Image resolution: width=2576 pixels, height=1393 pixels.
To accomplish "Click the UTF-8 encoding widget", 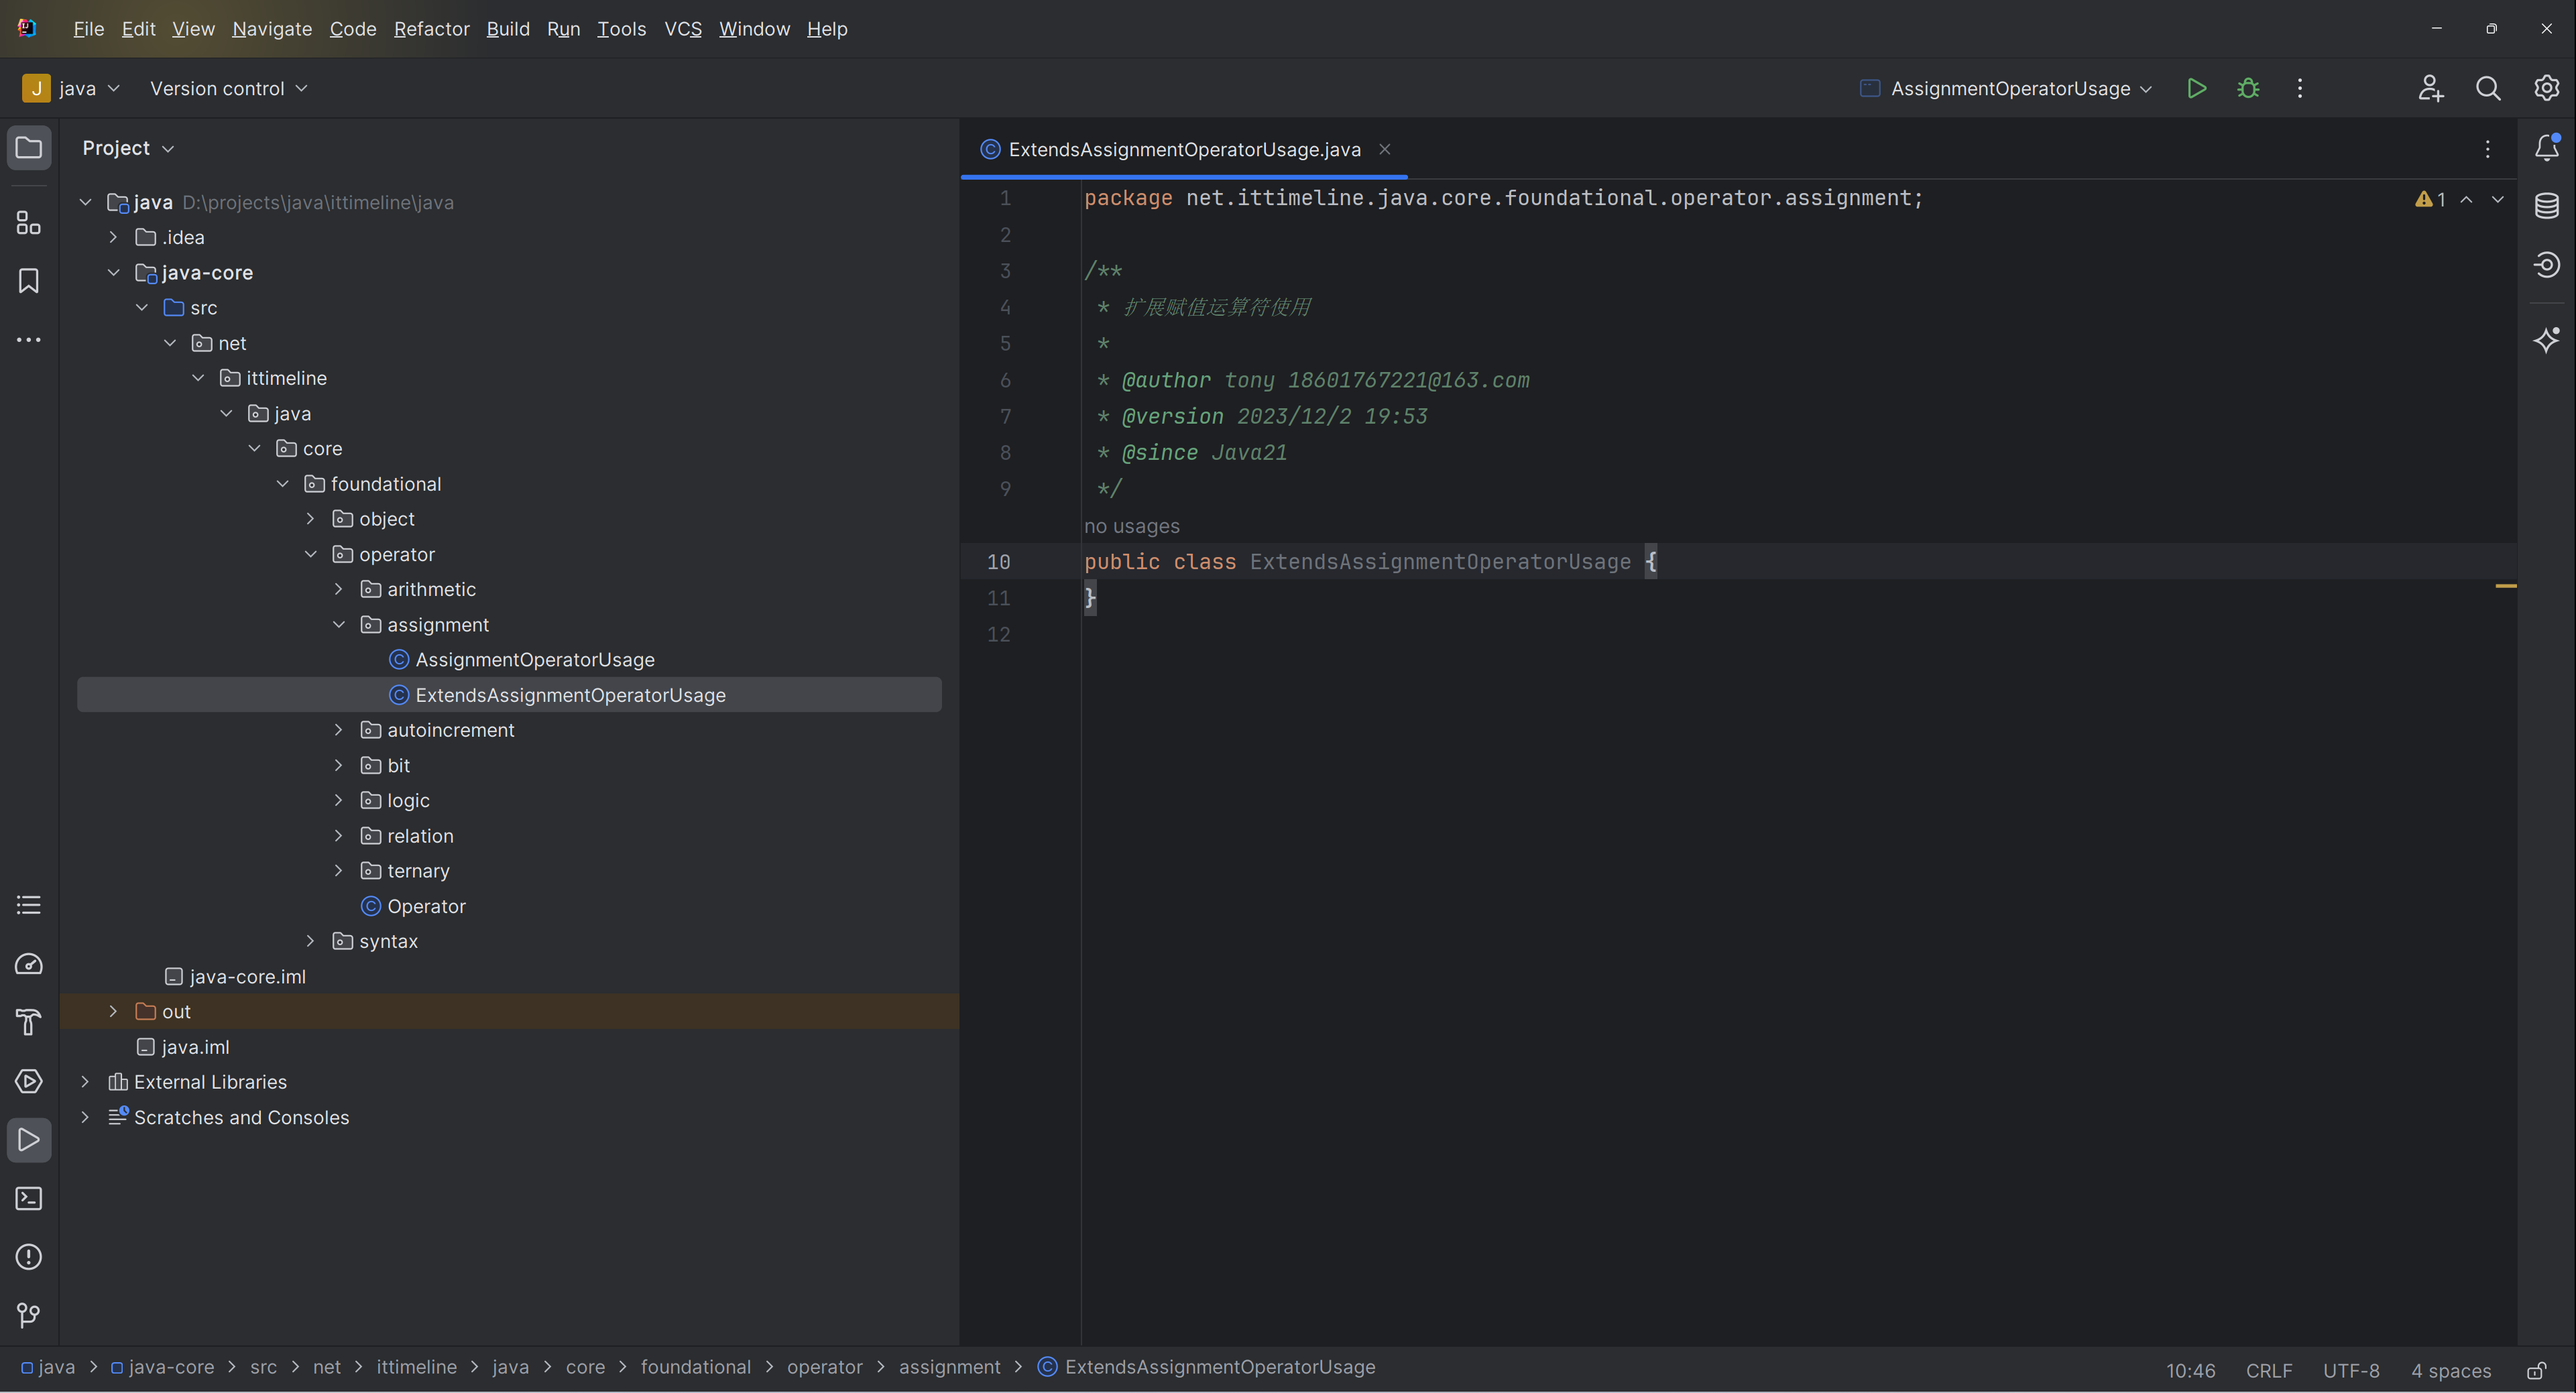I will pos(2351,1370).
